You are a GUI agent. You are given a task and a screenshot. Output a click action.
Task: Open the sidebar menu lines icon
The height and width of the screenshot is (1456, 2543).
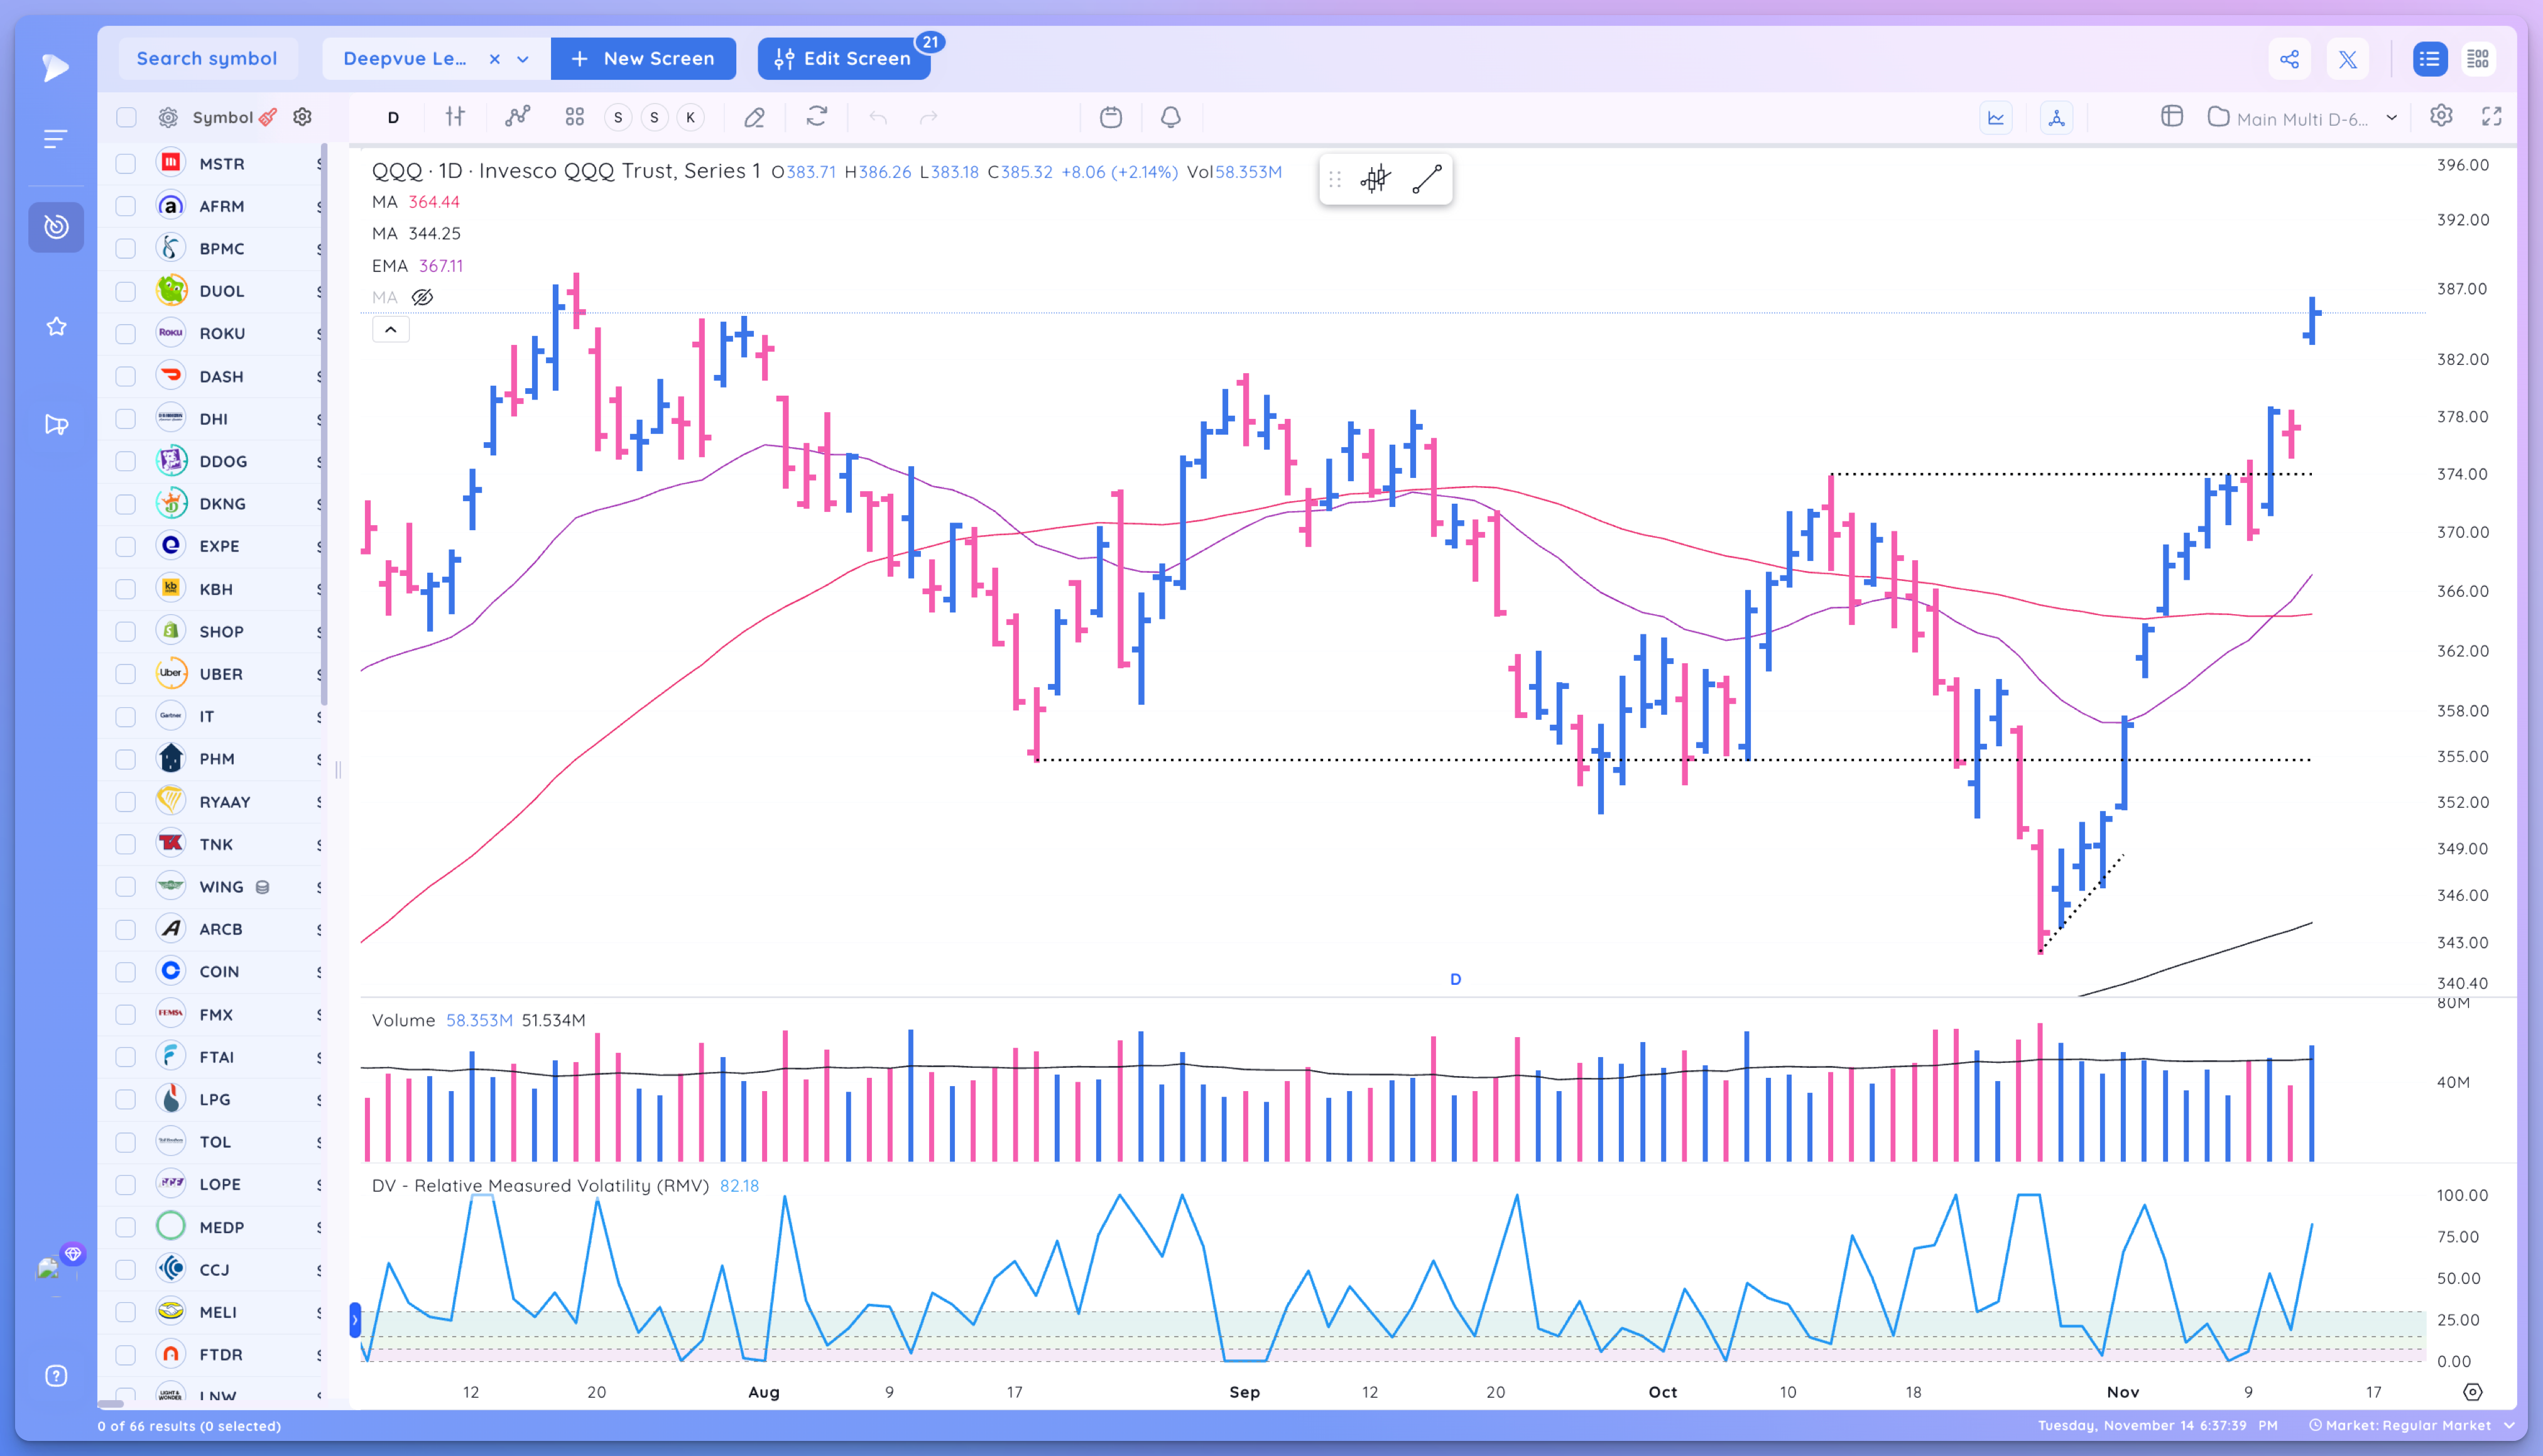point(56,138)
